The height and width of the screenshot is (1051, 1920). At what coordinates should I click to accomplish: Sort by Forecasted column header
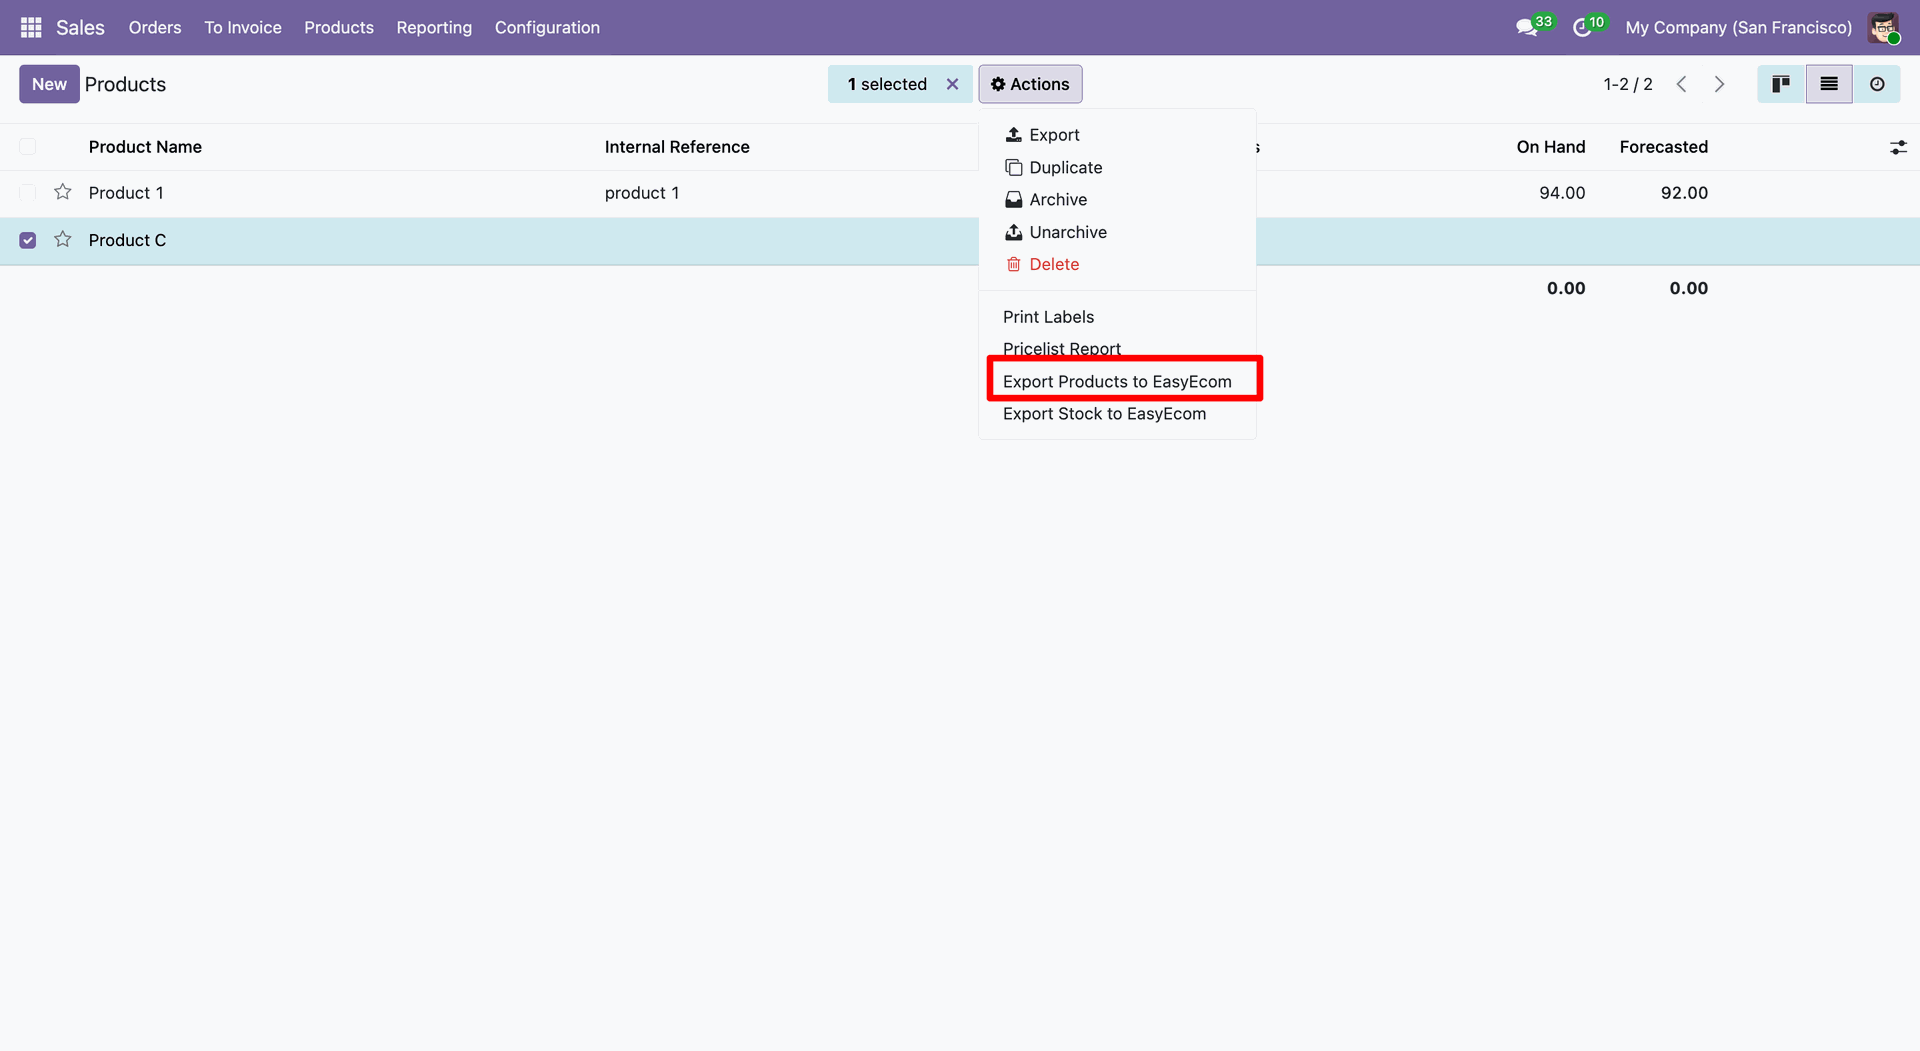click(1663, 147)
